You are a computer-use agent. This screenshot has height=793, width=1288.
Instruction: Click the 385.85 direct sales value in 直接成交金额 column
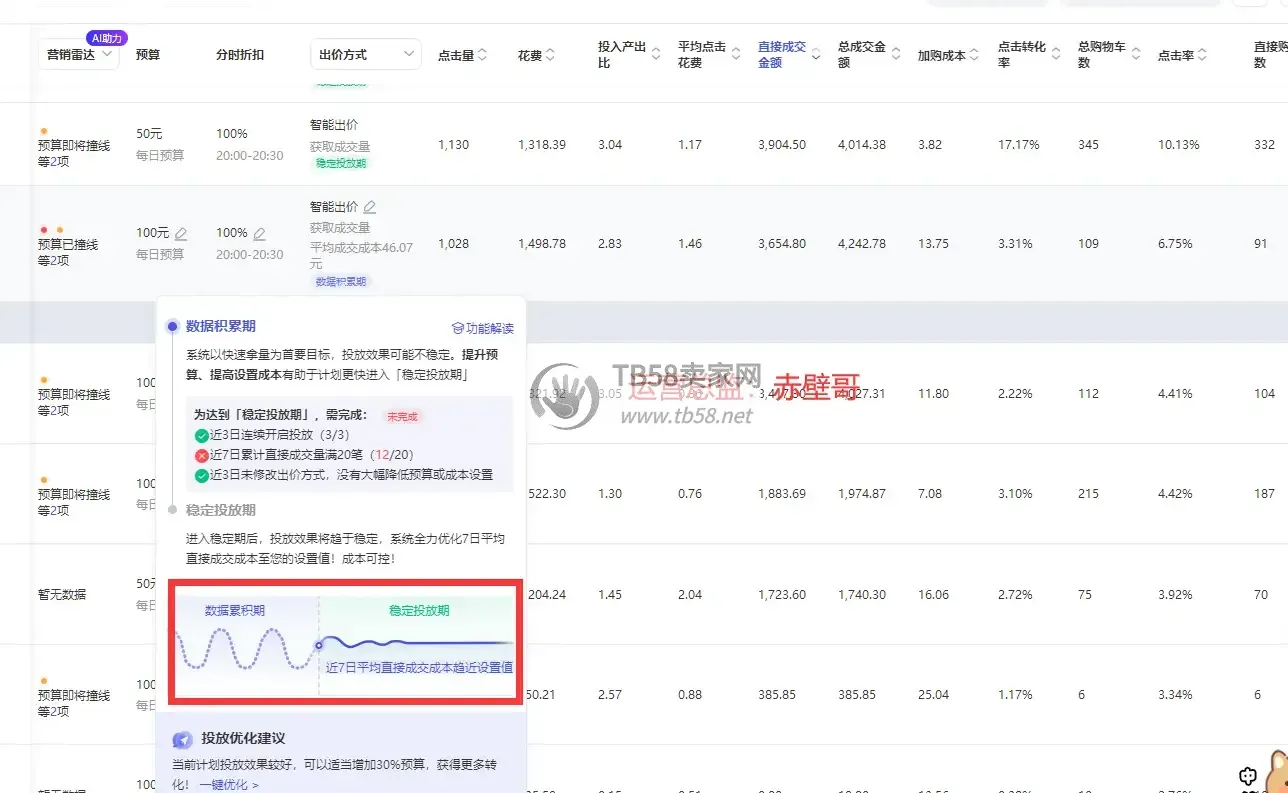(x=777, y=695)
